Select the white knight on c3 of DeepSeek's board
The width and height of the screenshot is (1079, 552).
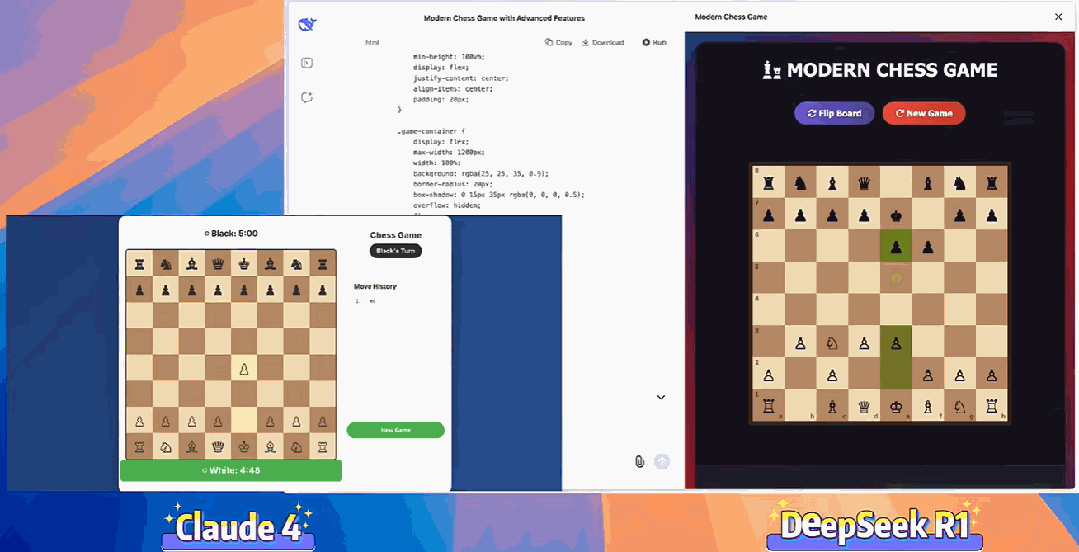(833, 343)
